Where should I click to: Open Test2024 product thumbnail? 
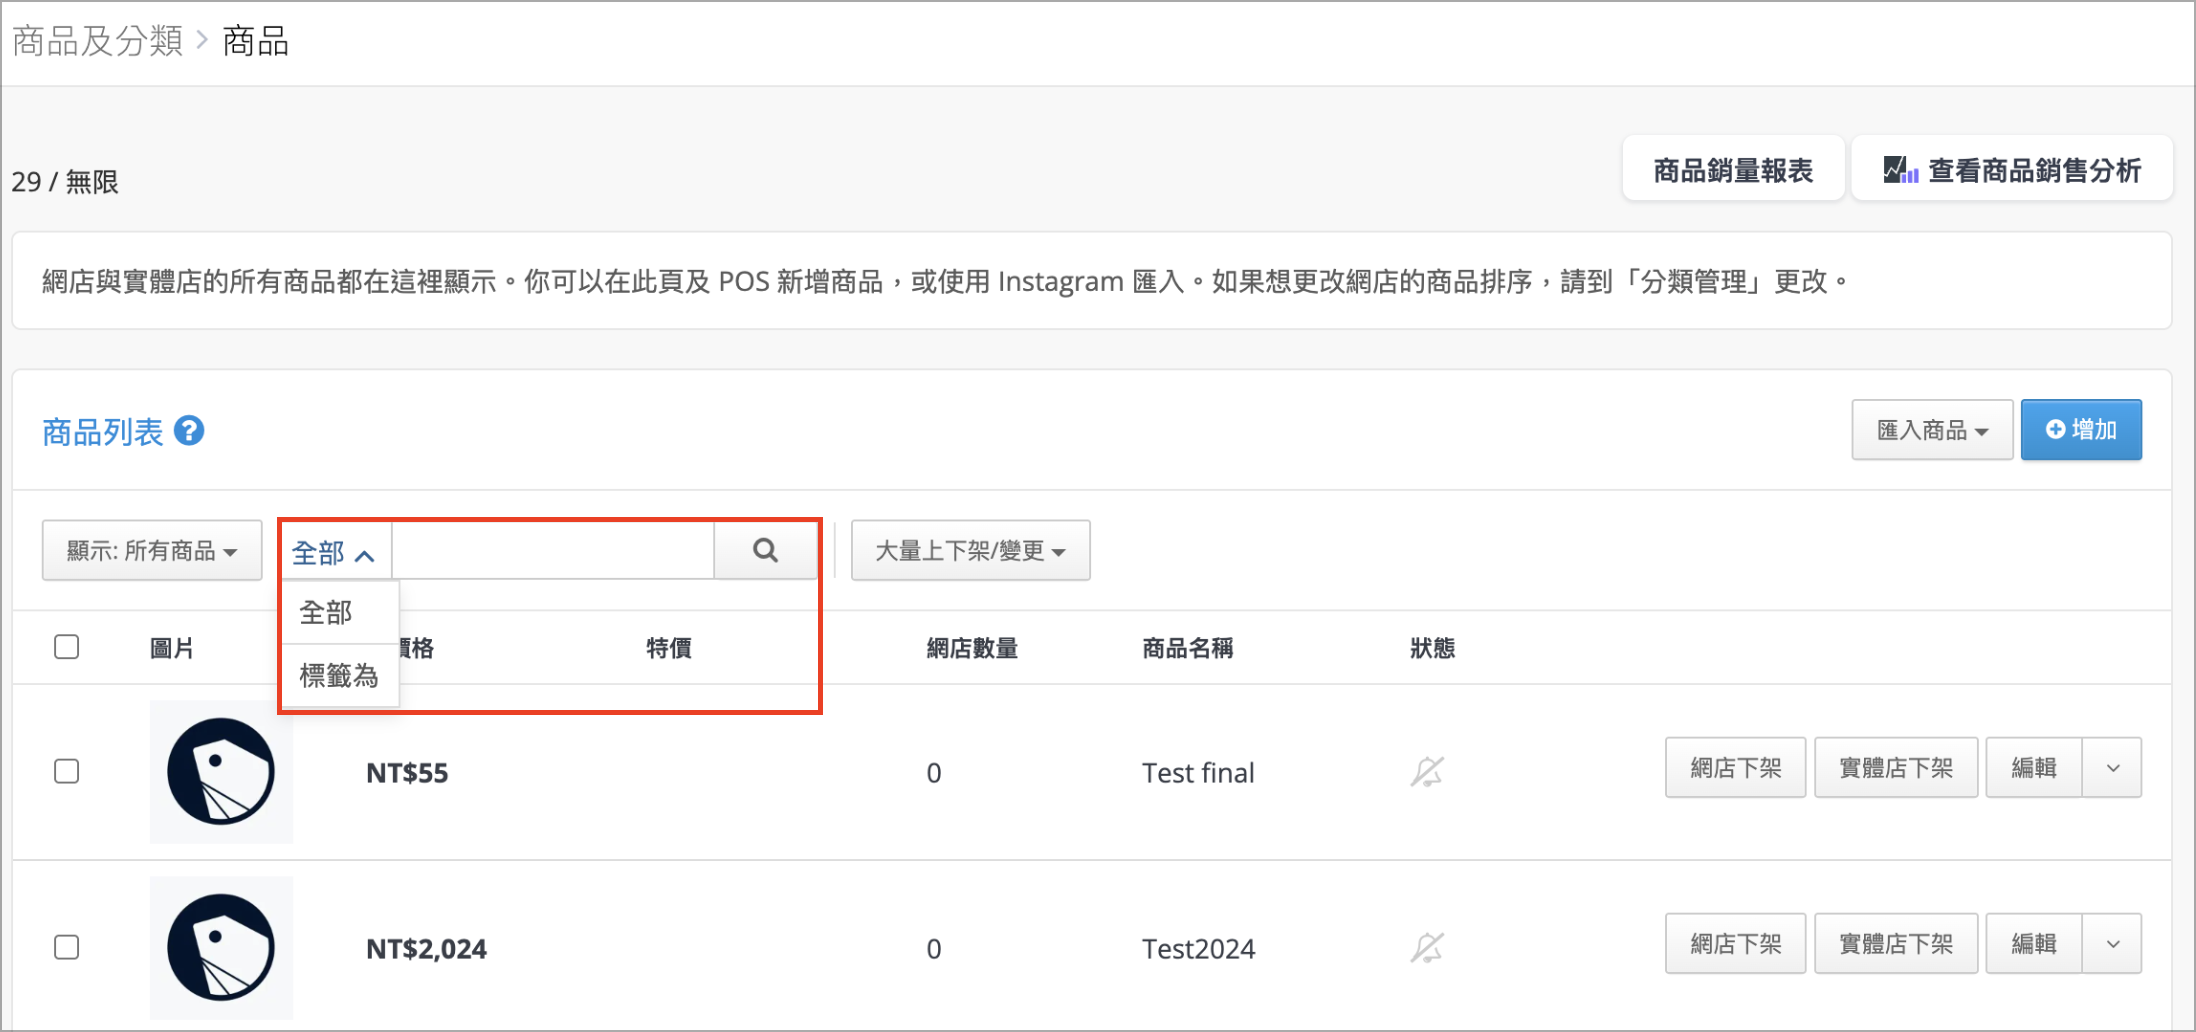click(x=221, y=947)
